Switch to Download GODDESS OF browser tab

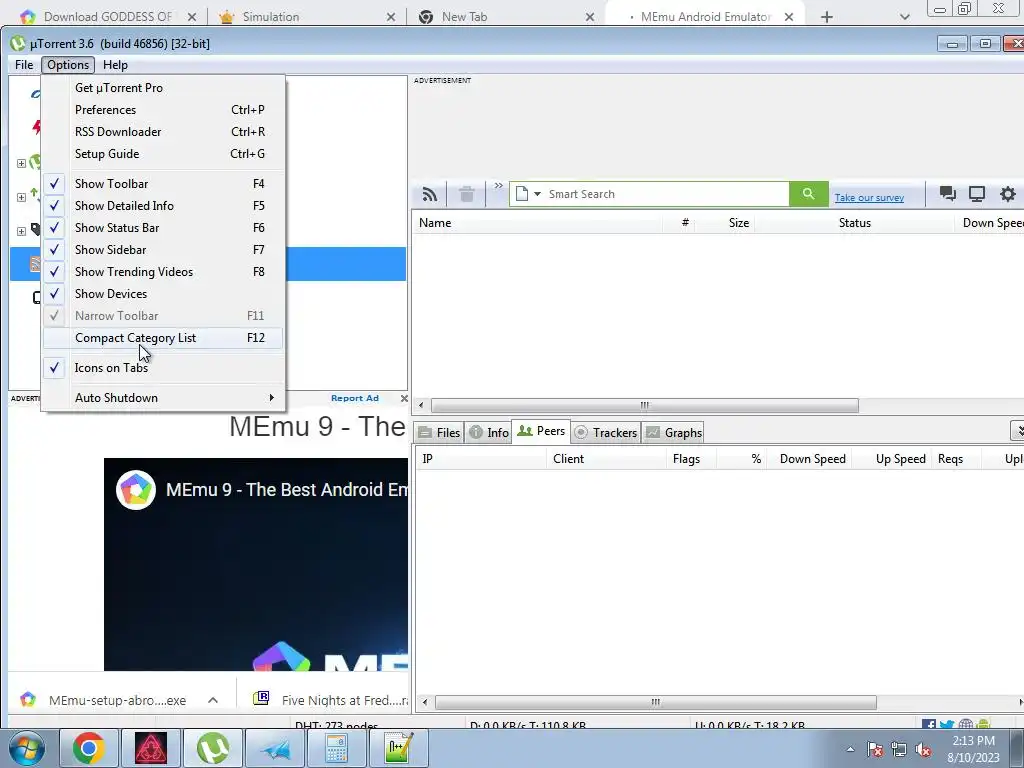pyautogui.click(x=108, y=17)
